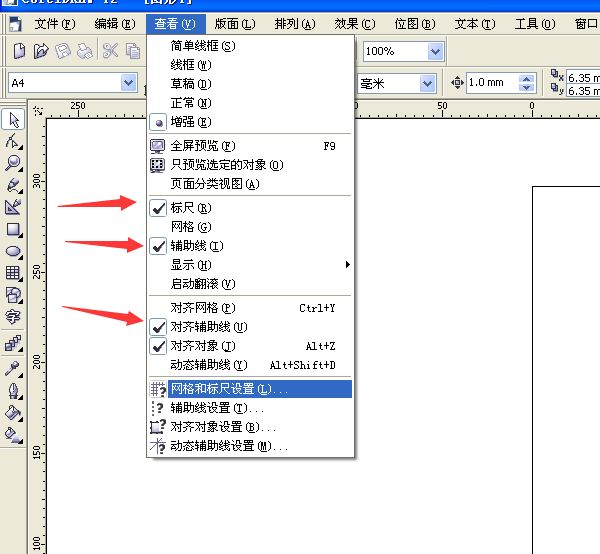600x554 pixels.
Task: Select the Basic shapes tool
Action: click(13, 295)
